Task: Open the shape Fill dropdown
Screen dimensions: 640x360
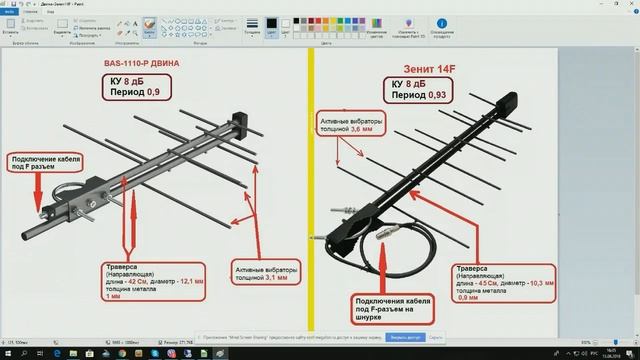Action: point(226,29)
